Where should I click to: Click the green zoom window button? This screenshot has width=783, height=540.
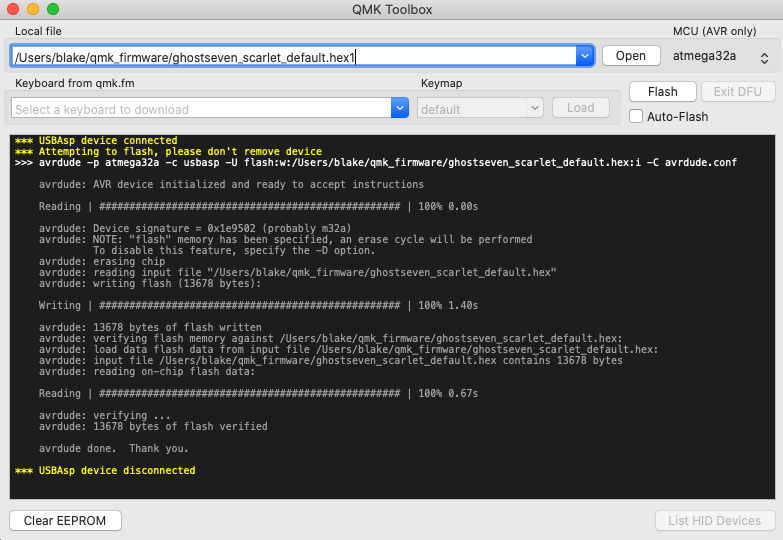53,9
